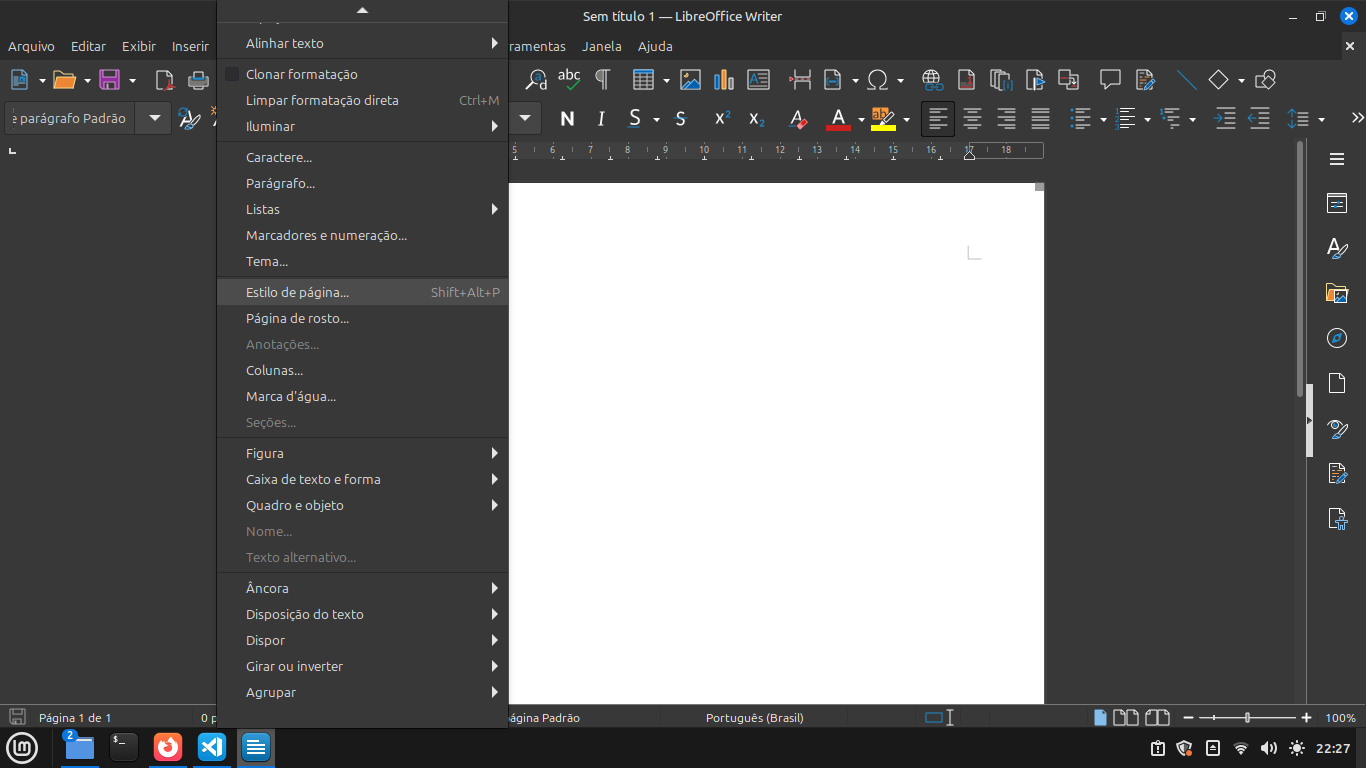Screen dimensions: 1366x768
Task: Insert a footnote
Action: [966, 80]
